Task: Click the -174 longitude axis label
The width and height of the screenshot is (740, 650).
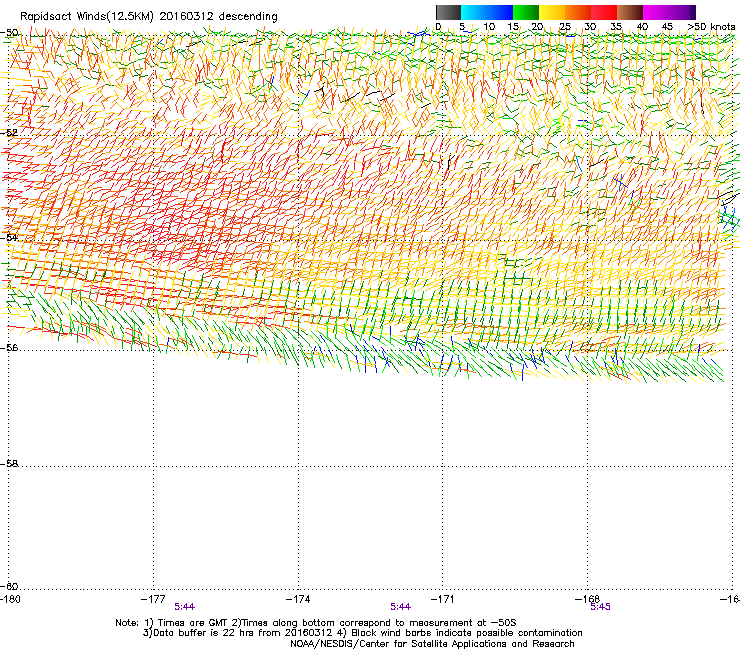Action: 298,599
